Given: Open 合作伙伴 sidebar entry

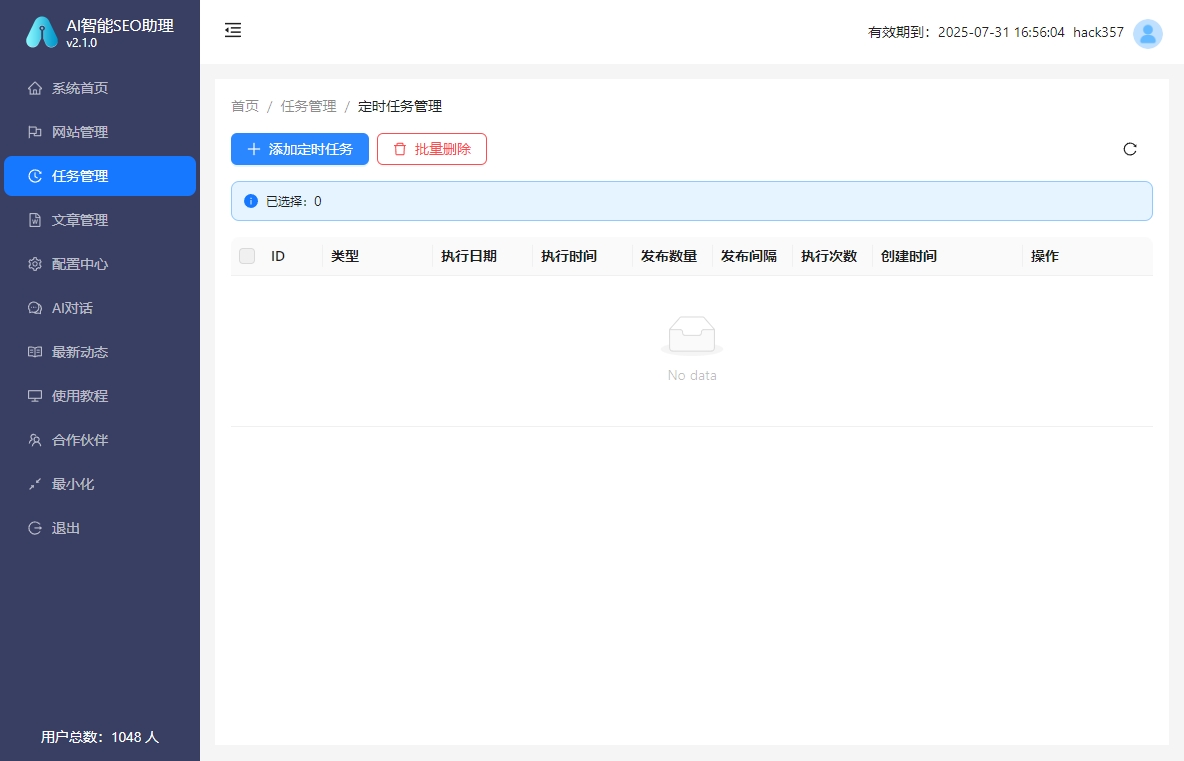Looking at the screenshot, I should pos(100,440).
